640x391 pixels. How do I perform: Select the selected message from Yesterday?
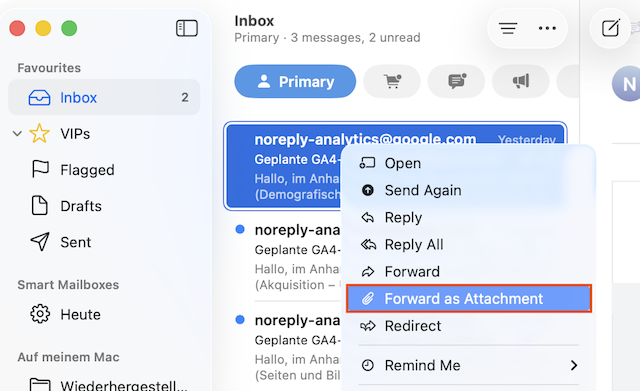[x=284, y=166]
